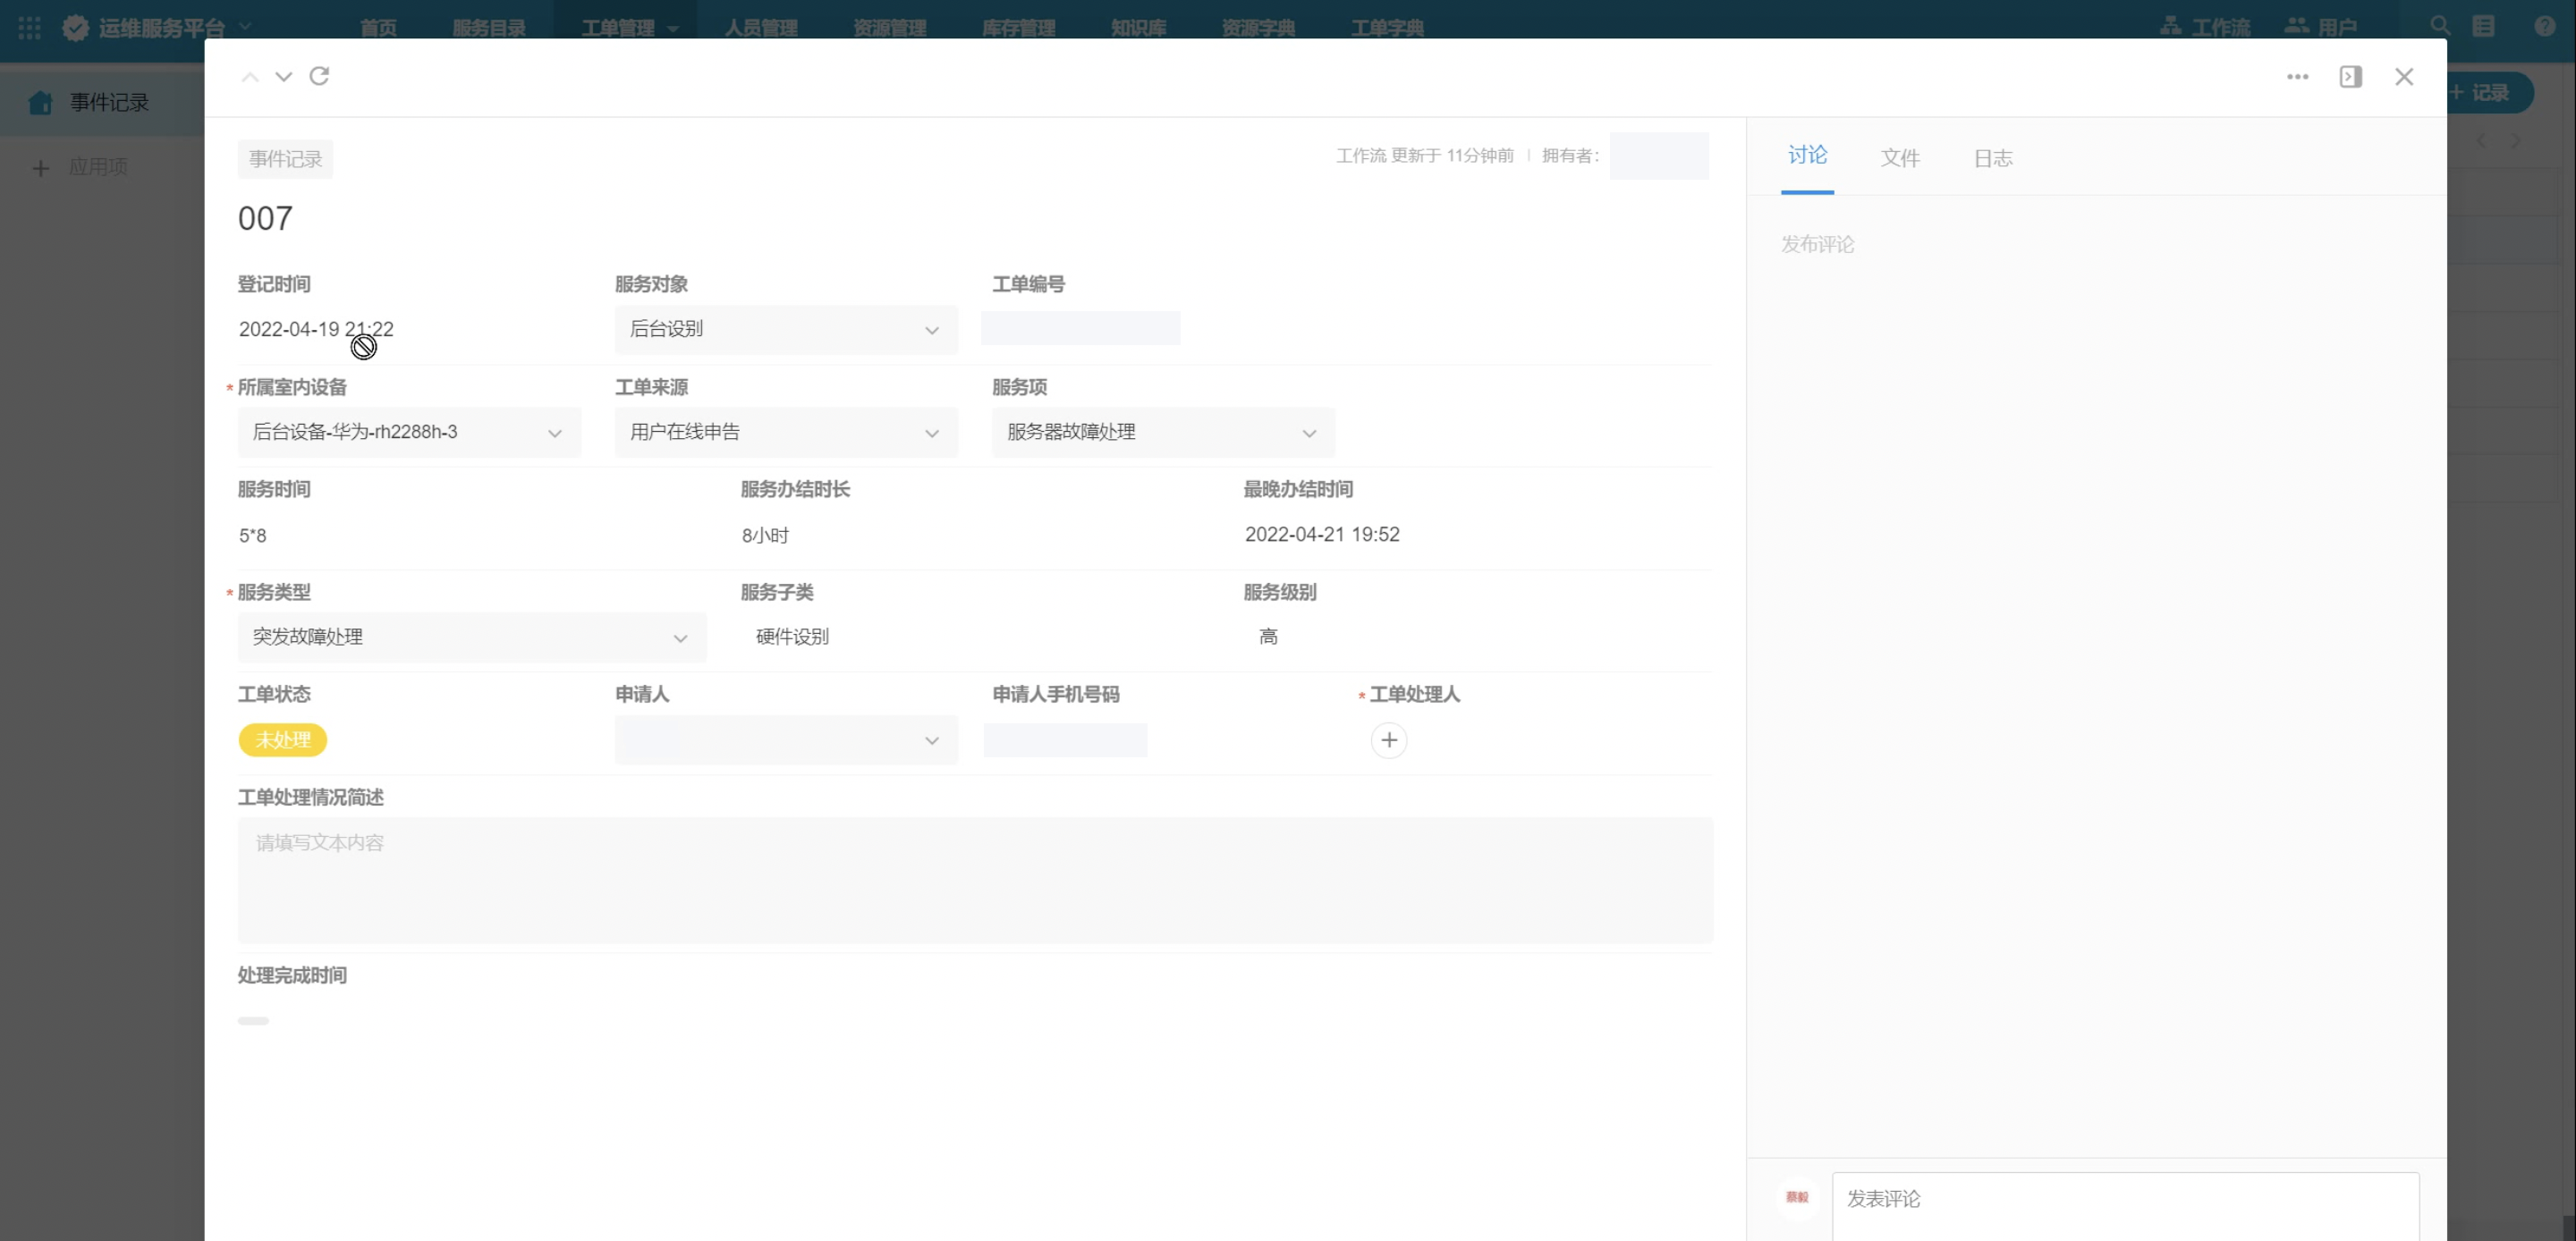Open 资源字典 in the top navigation

click(1258, 28)
